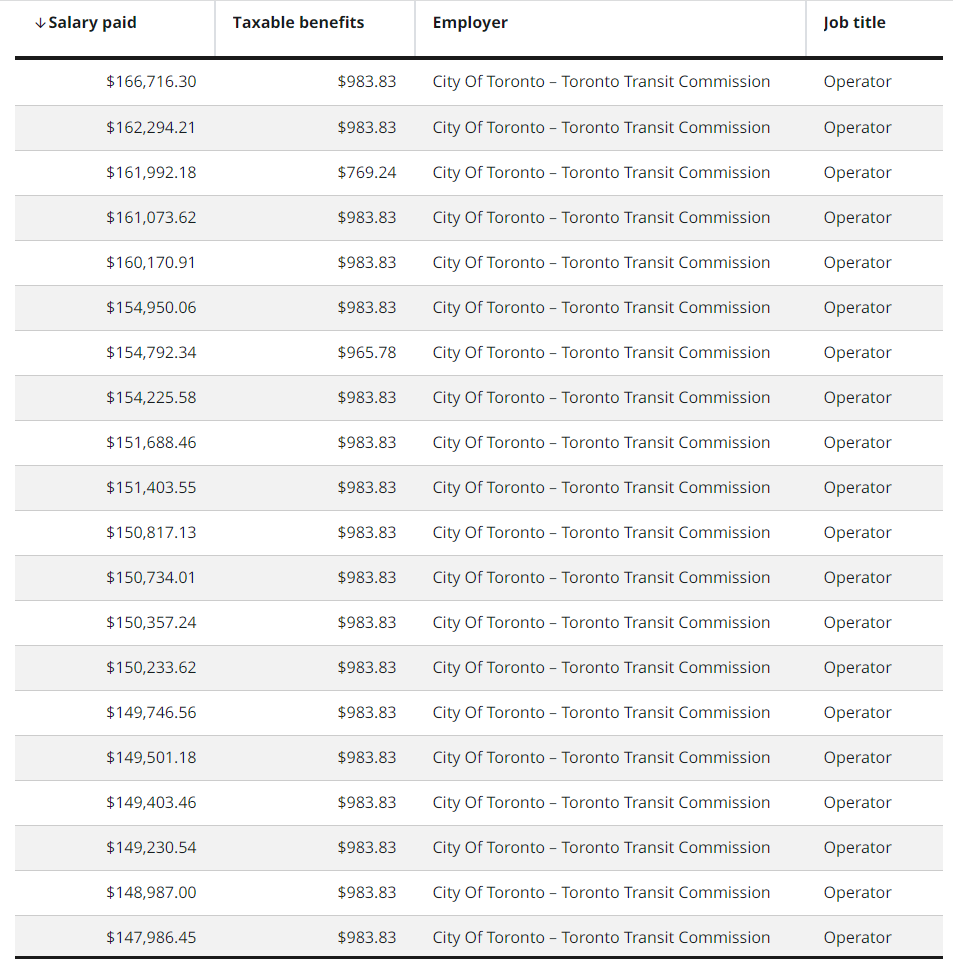Click employer cell in the $154,225.58 row
This screenshot has height=959, width=953.
601,398
